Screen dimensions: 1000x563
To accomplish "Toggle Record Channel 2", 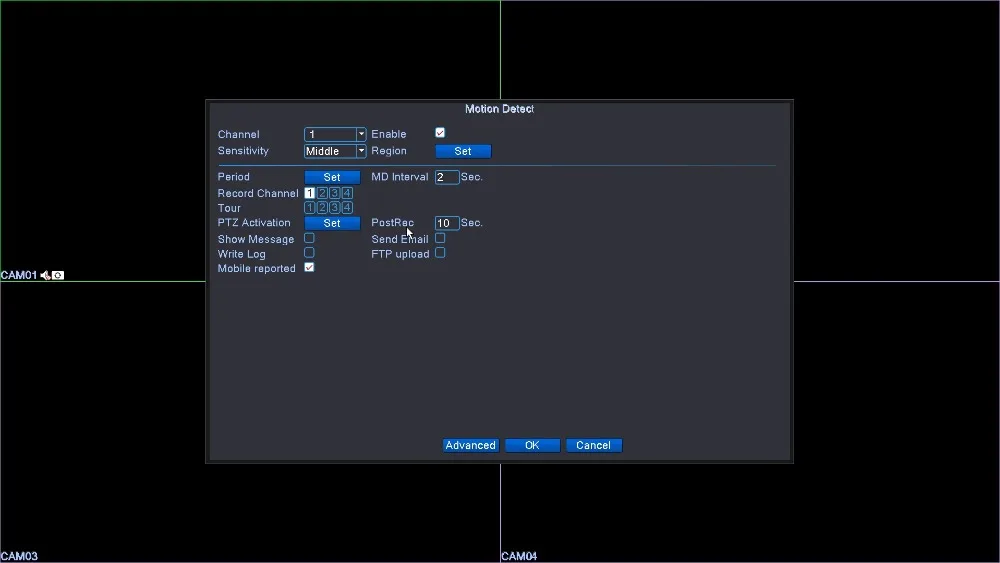I will pyautogui.click(x=322, y=193).
